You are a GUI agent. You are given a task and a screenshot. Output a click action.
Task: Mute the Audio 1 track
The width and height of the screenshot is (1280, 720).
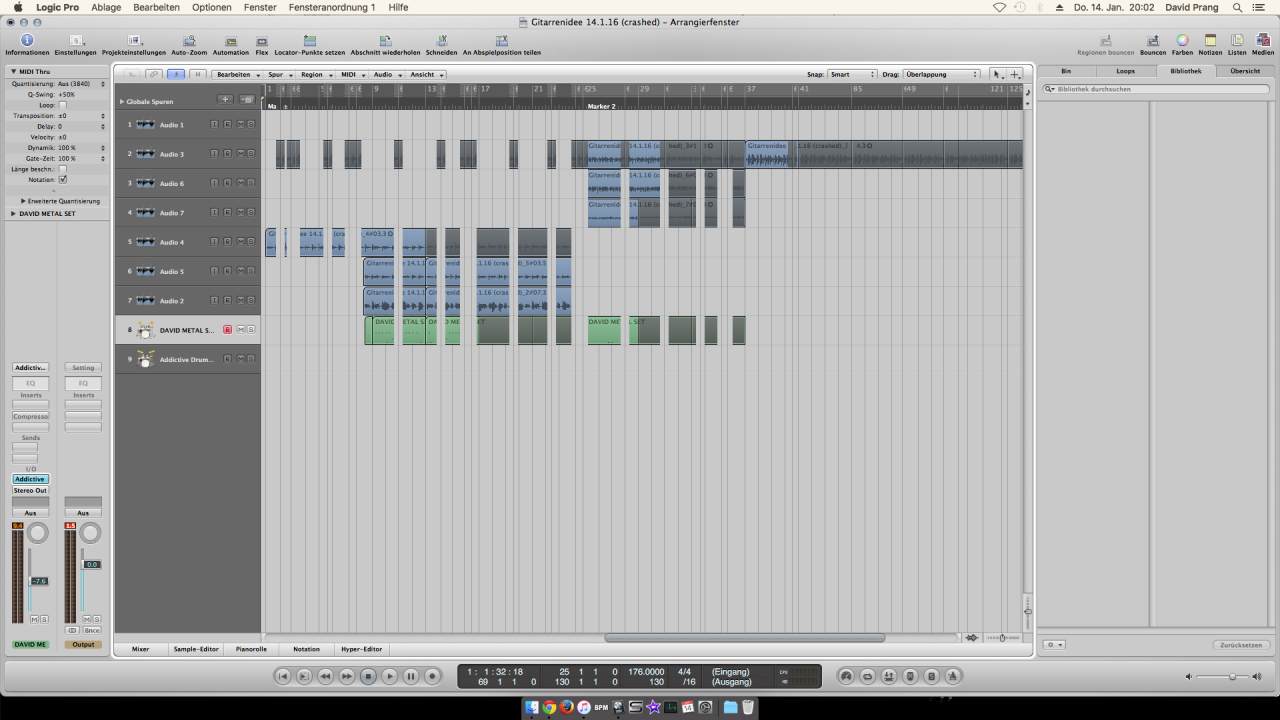240,125
